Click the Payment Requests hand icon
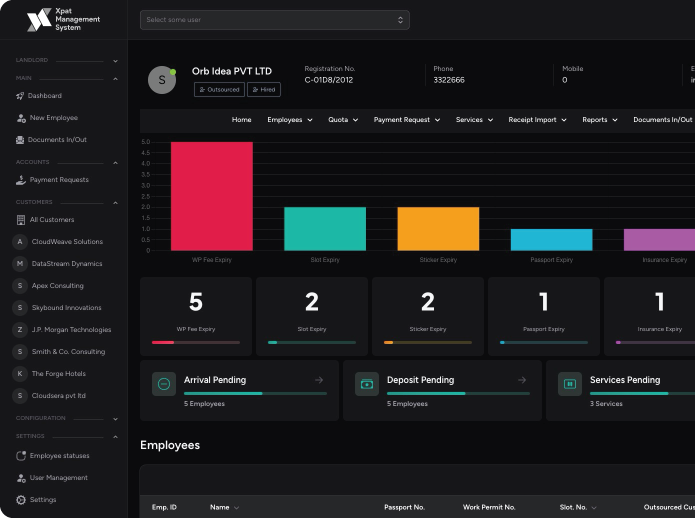 point(21,180)
